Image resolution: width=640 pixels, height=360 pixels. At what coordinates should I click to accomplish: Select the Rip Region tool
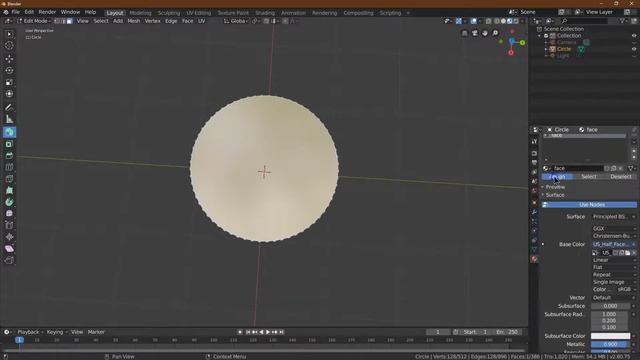(x=9, y=260)
